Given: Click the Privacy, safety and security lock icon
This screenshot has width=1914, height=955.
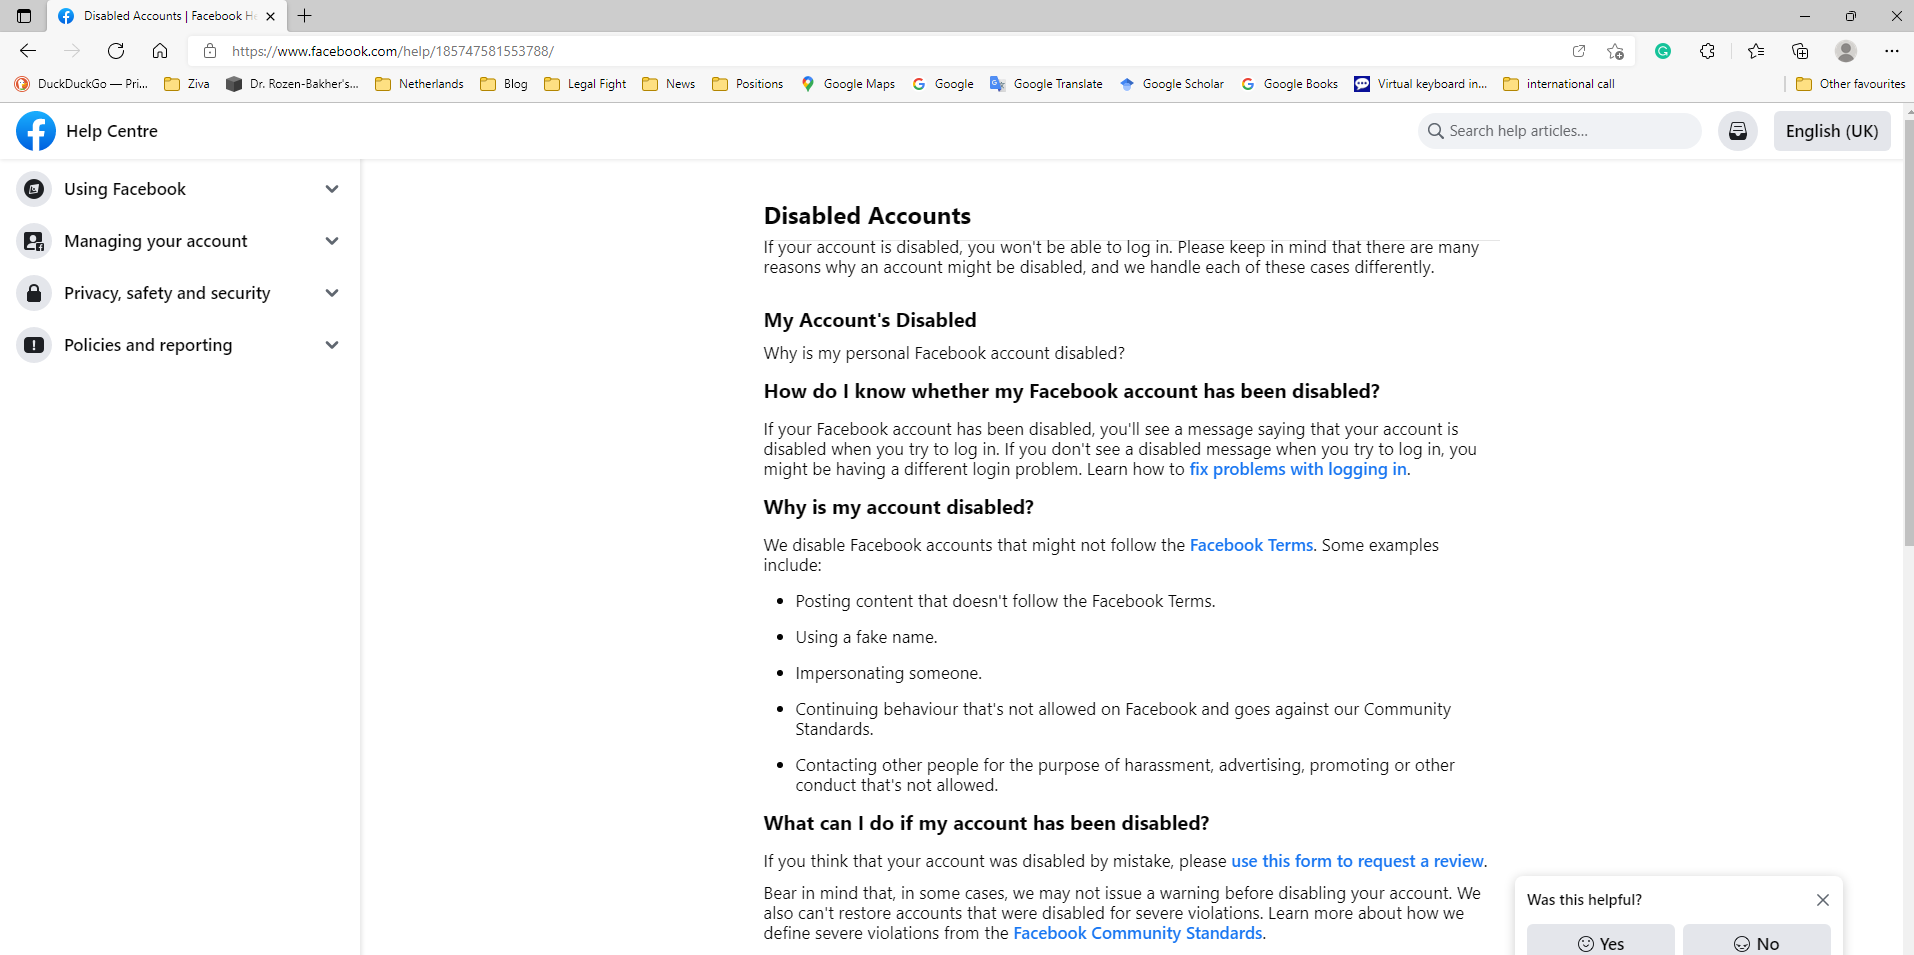Looking at the screenshot, I should 34,293.
